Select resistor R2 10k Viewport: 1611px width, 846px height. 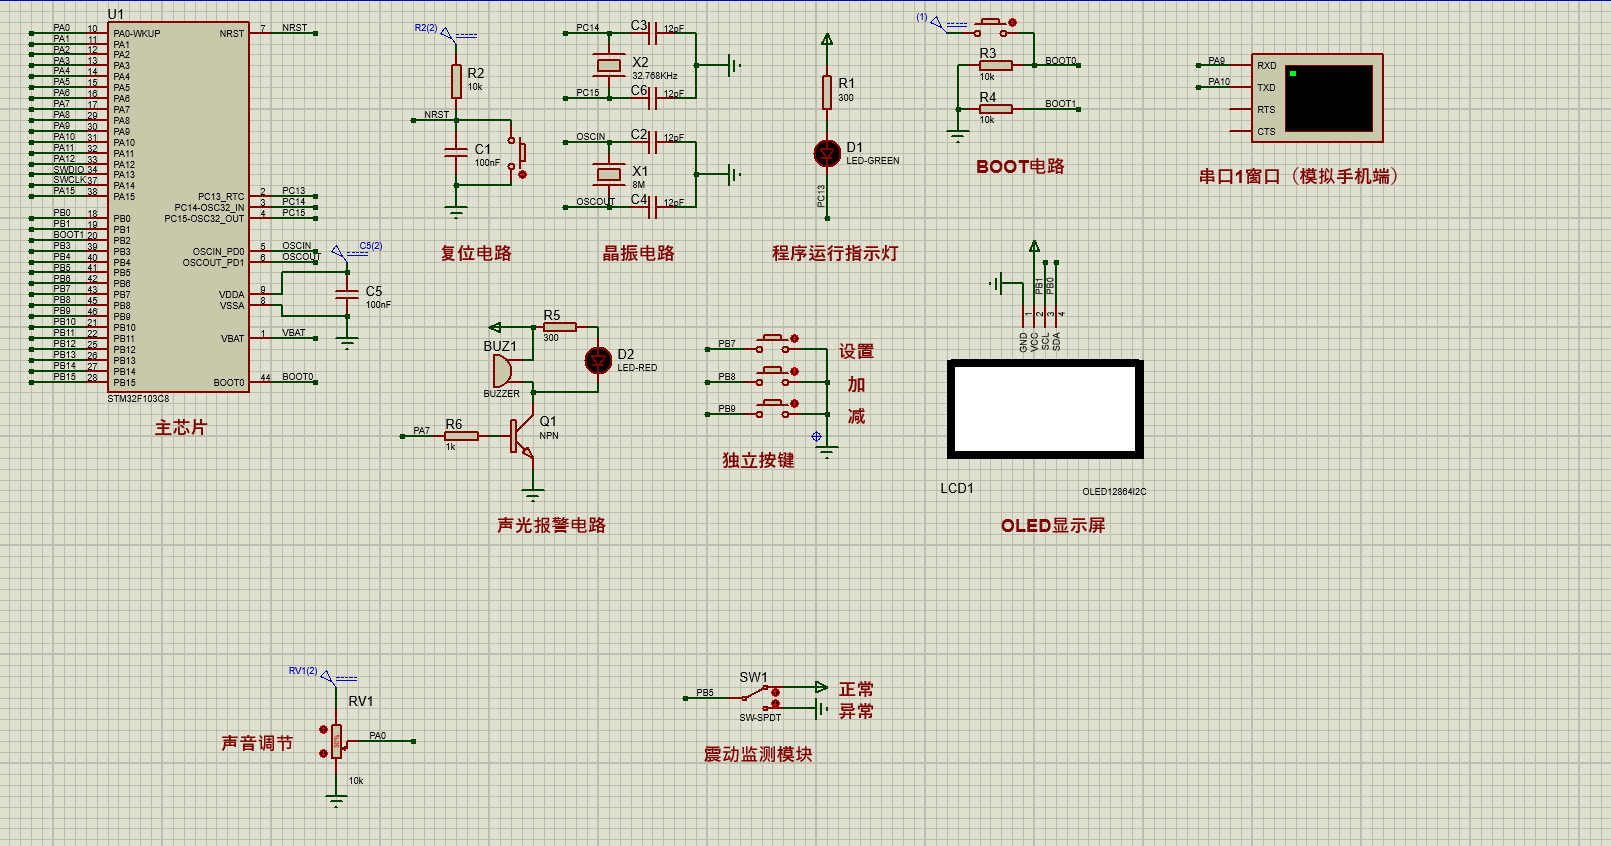(x=457, y=82)
